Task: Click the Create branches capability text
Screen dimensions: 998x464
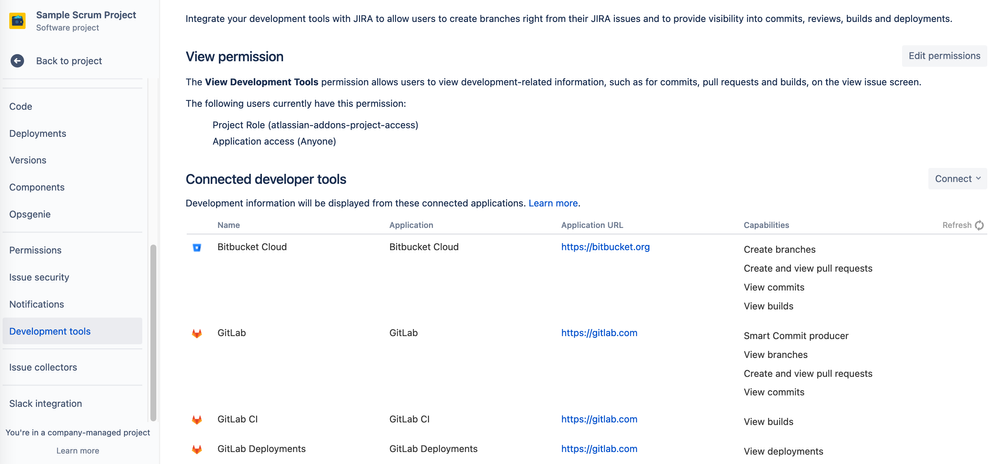Action: (780, 250)
